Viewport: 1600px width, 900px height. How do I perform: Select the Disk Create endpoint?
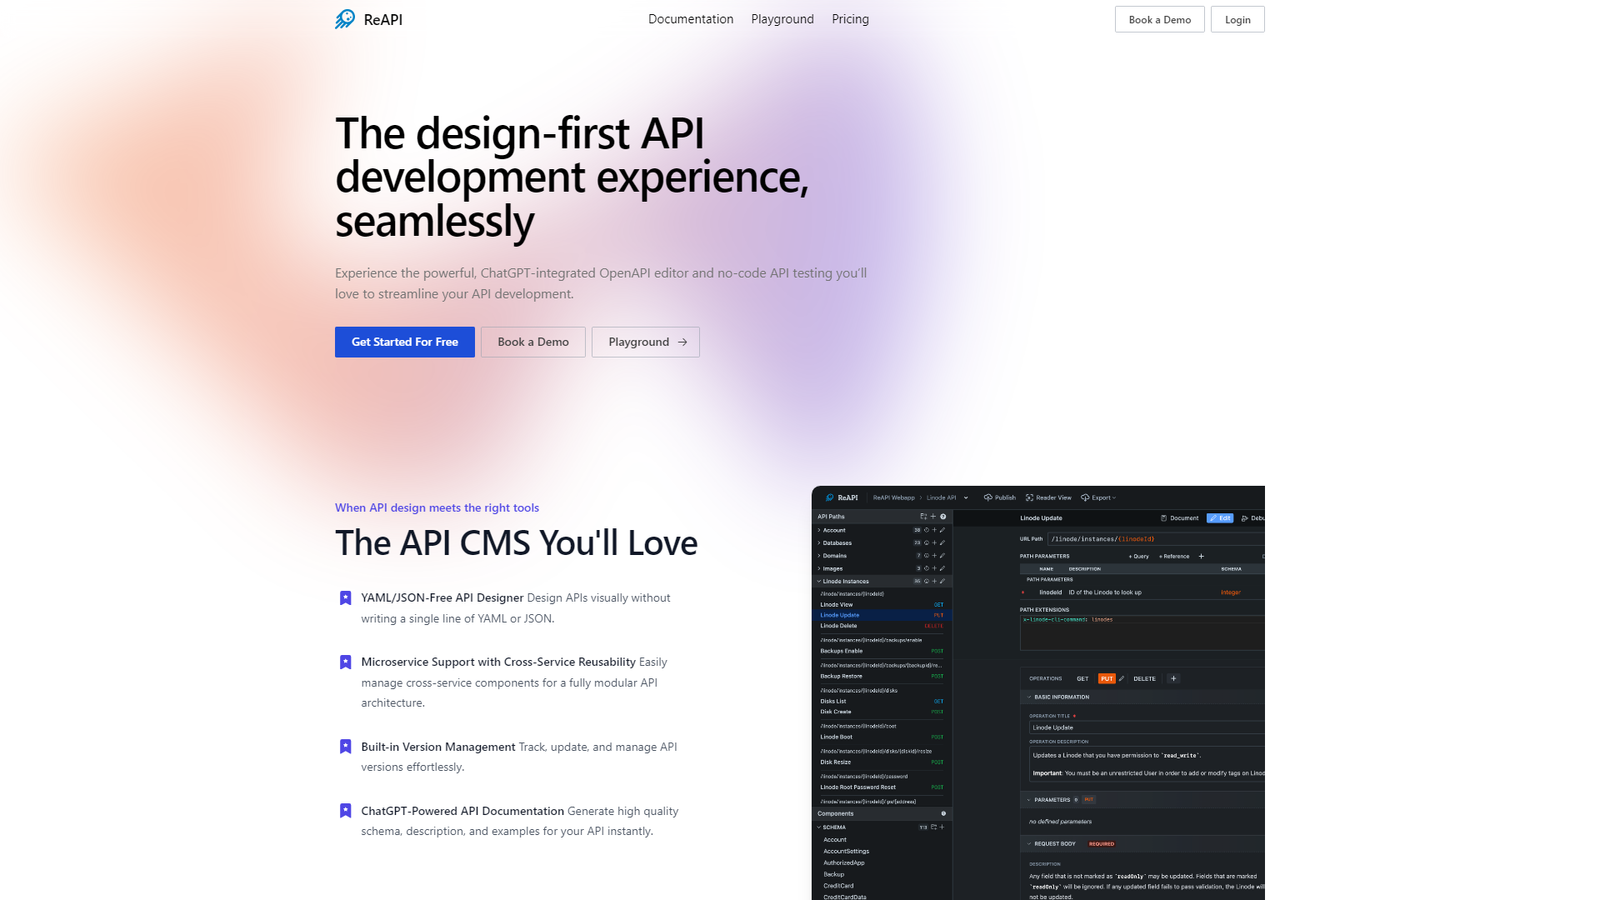coord(882,712)
